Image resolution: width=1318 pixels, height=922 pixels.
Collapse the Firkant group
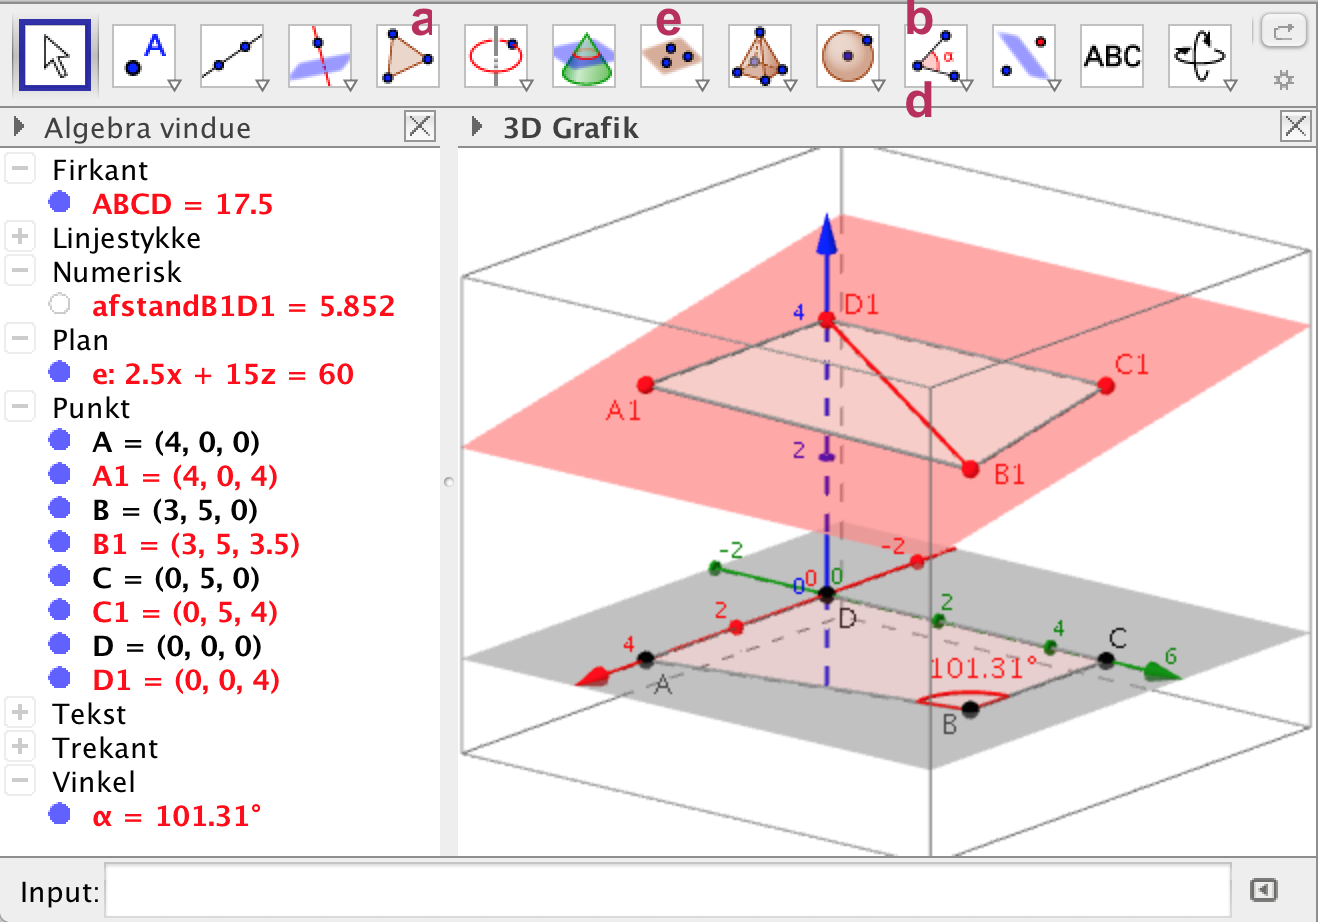pyautogui.click(x=20, y=169)
